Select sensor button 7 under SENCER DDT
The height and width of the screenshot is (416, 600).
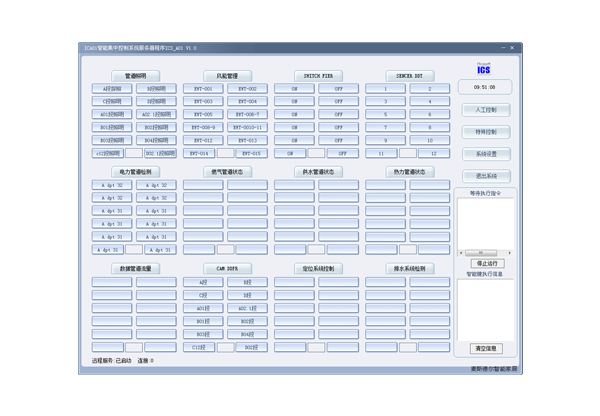pos(385,128)
